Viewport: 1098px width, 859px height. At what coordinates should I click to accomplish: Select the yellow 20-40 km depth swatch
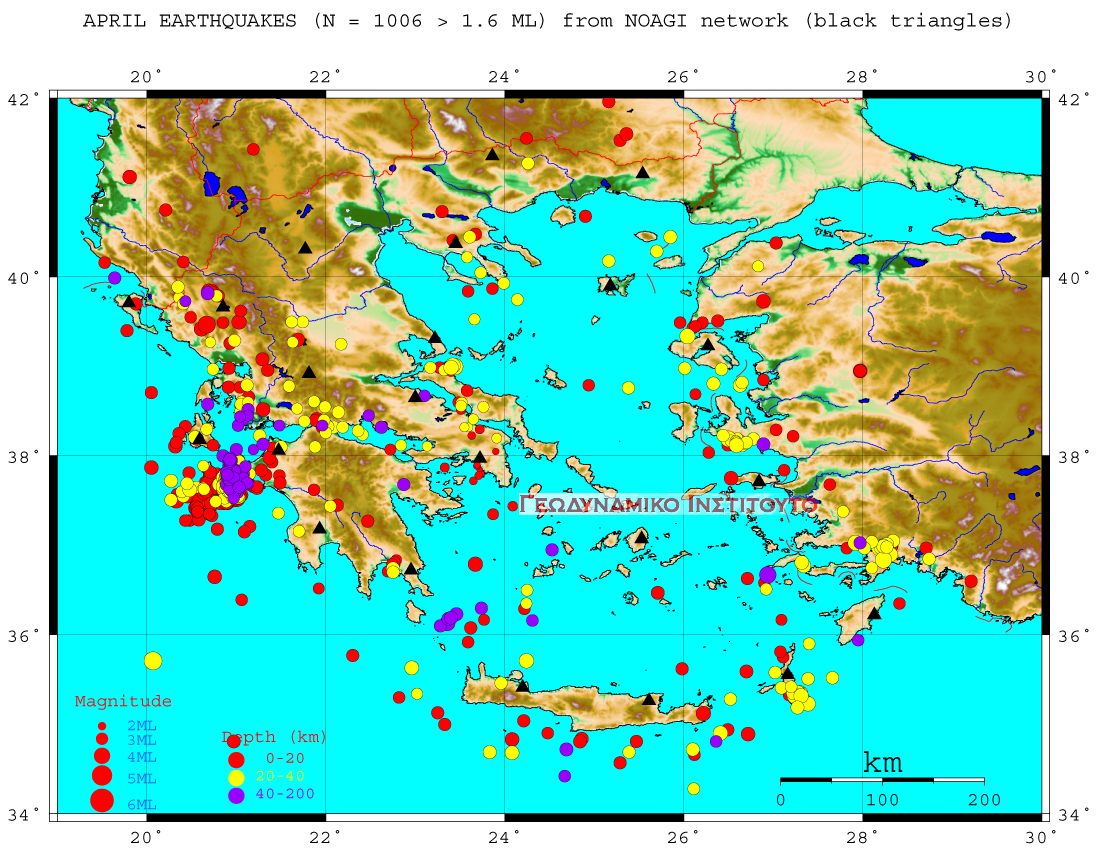click(236, 778)
